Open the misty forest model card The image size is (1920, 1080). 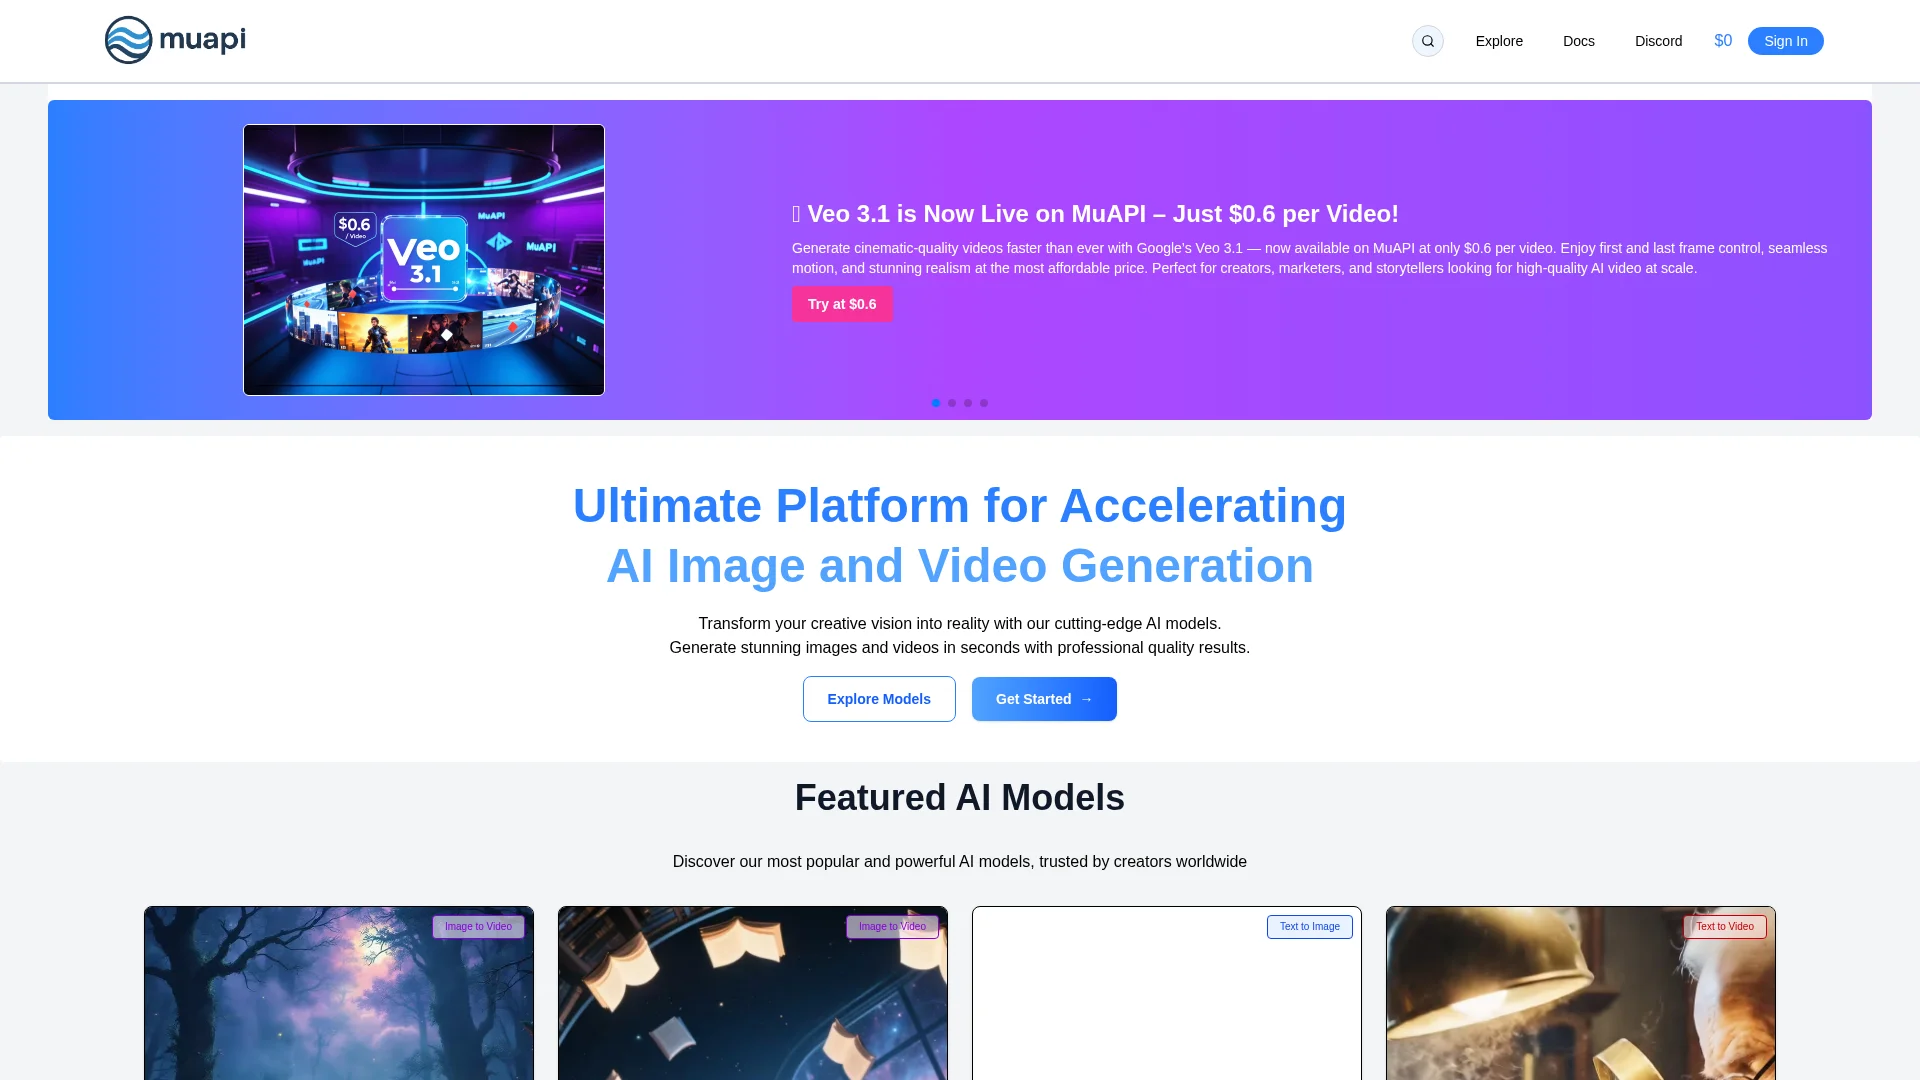[x=339, y=994]
